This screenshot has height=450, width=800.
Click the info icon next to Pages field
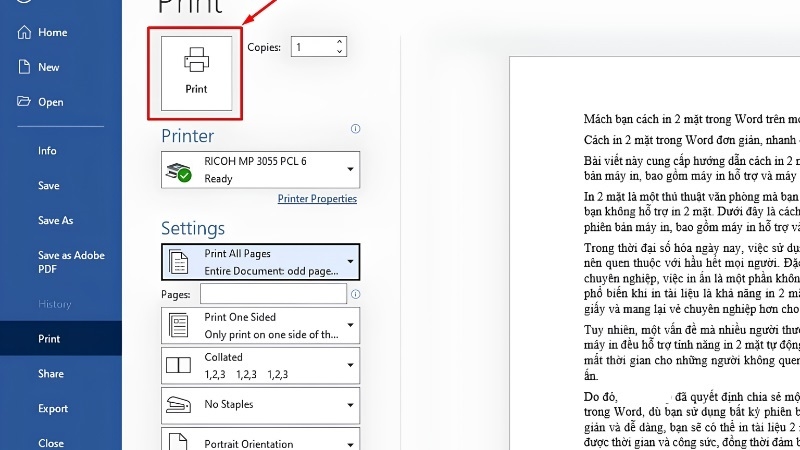(x=356, y=294)
